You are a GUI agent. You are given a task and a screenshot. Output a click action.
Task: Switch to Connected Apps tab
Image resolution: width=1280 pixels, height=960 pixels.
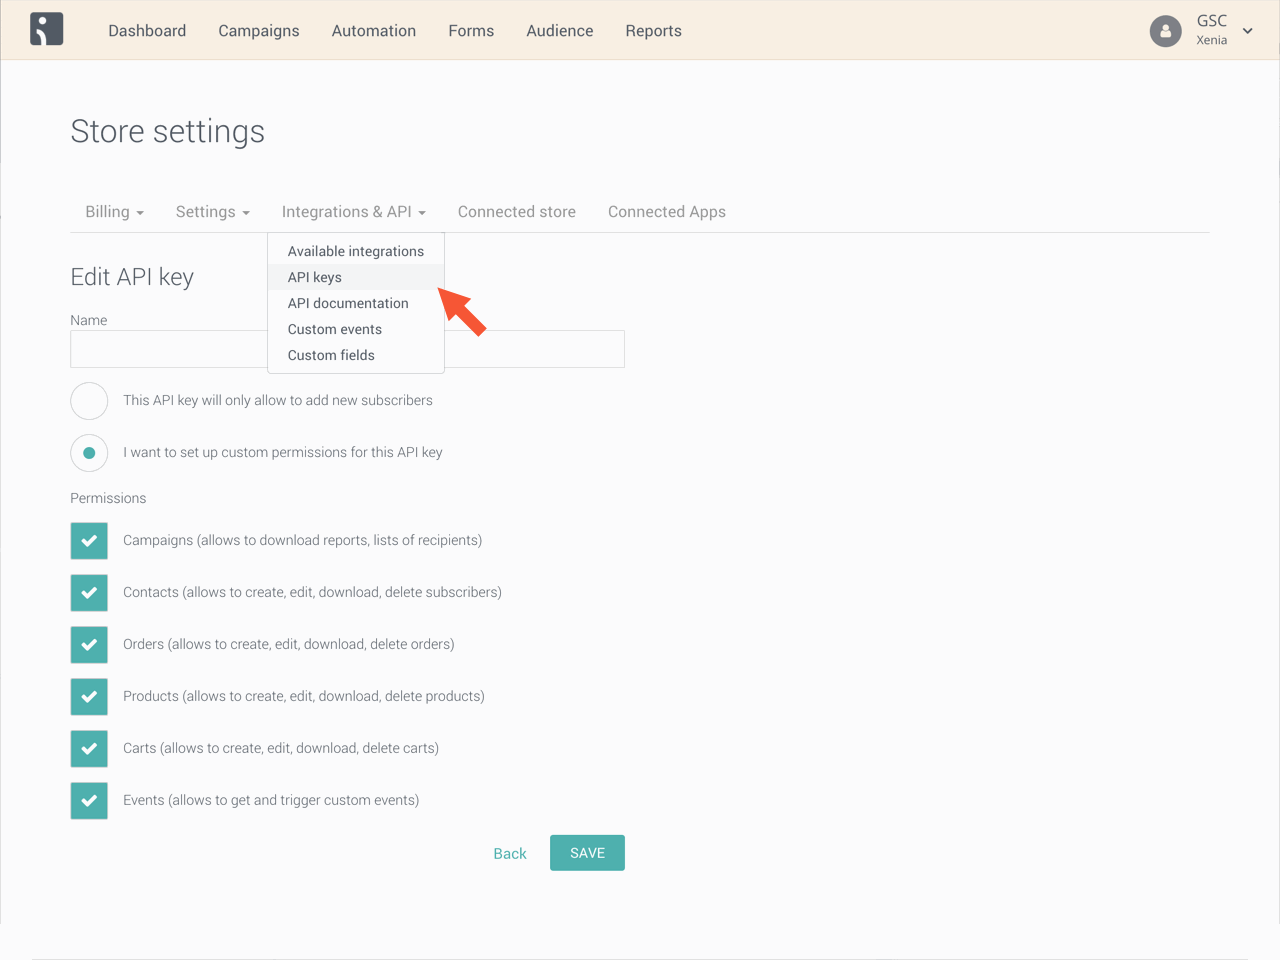pyautogui.click(x=666, y=212)
